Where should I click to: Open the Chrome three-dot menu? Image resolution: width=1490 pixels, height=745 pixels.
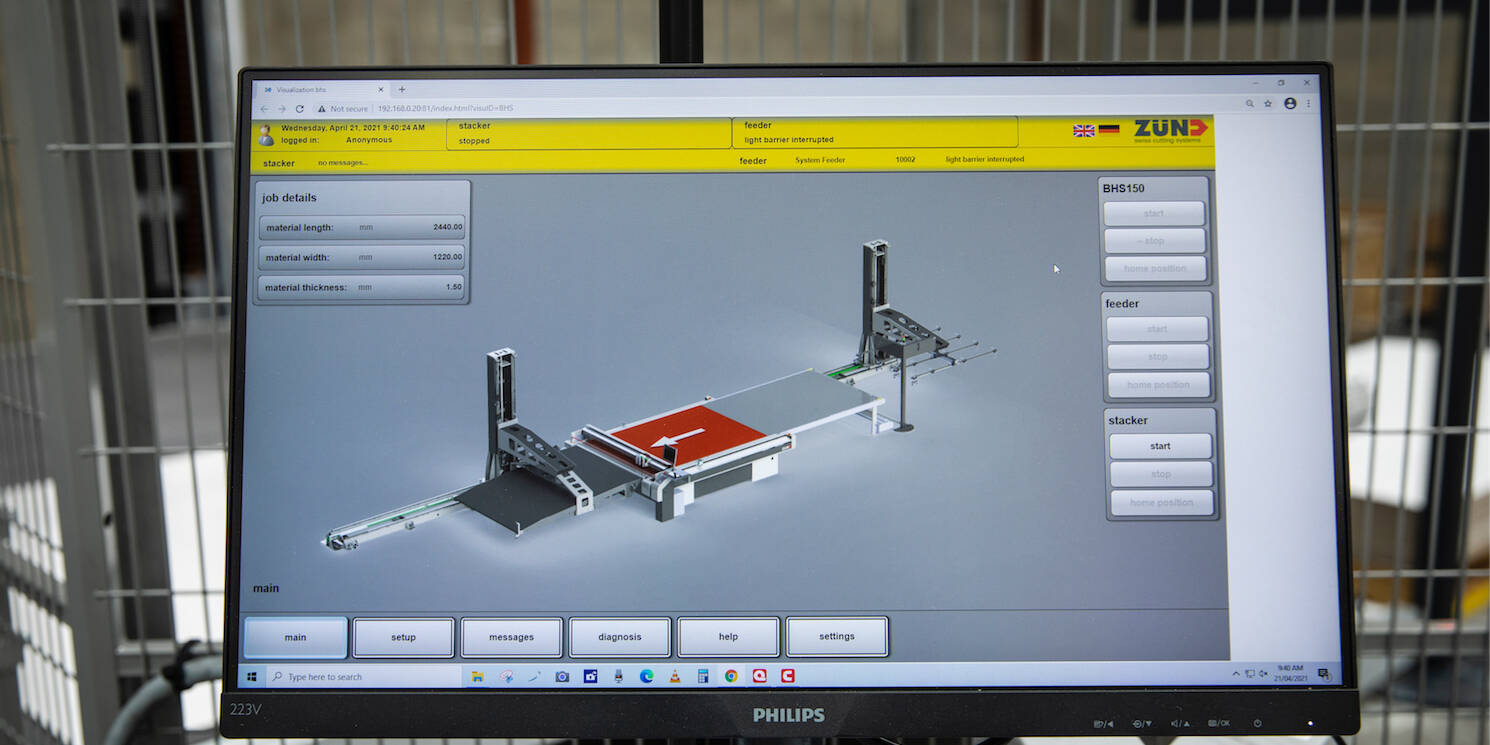click(x=1308, y=103)
